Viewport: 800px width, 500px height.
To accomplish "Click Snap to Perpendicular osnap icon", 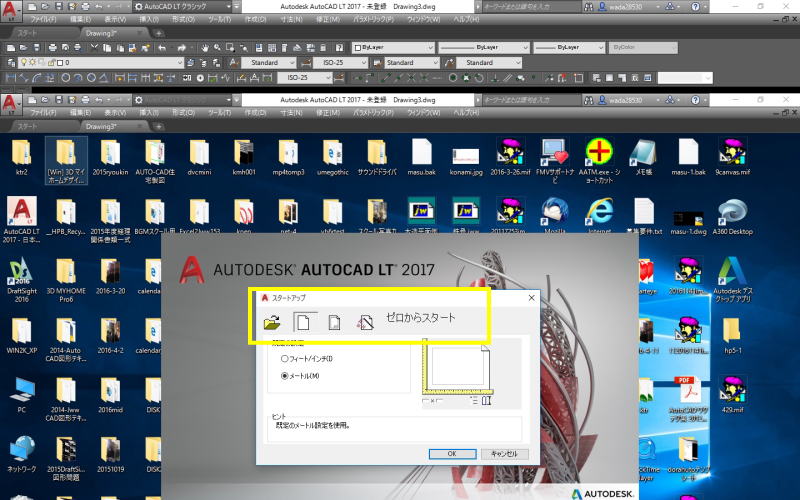I will click(x=494, y=78).
